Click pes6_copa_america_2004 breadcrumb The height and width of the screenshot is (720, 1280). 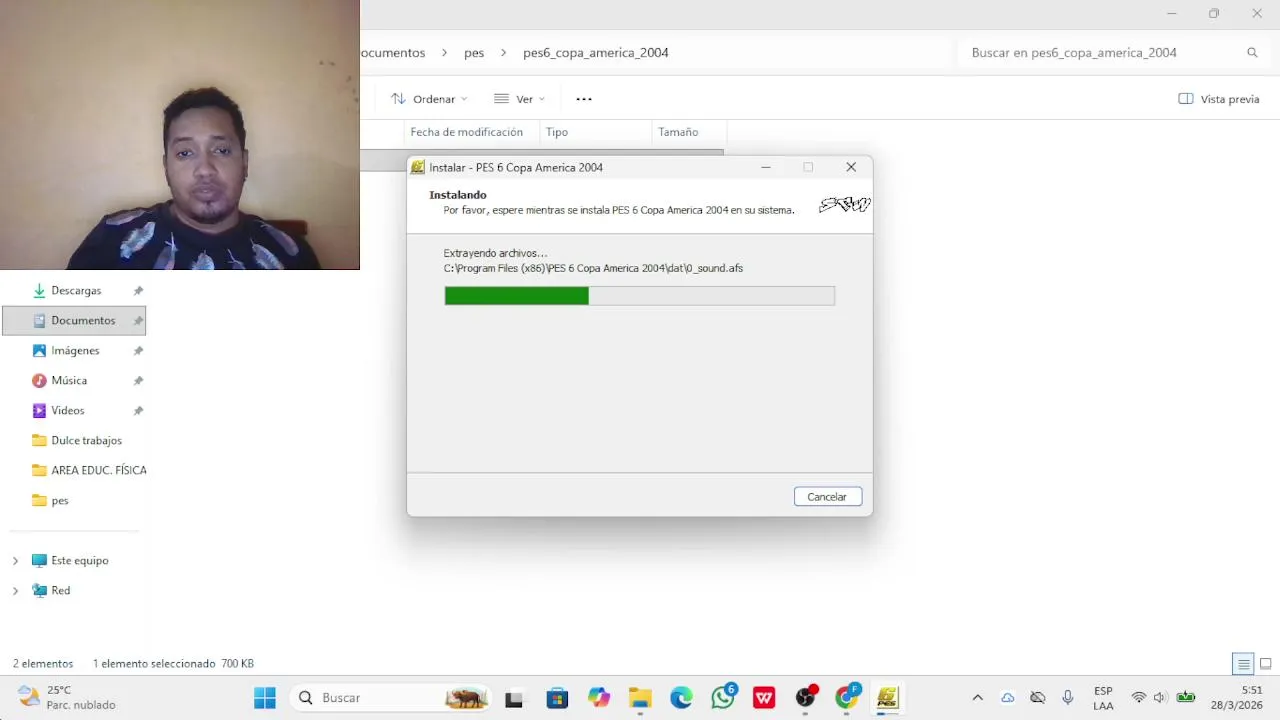point(596,53)
